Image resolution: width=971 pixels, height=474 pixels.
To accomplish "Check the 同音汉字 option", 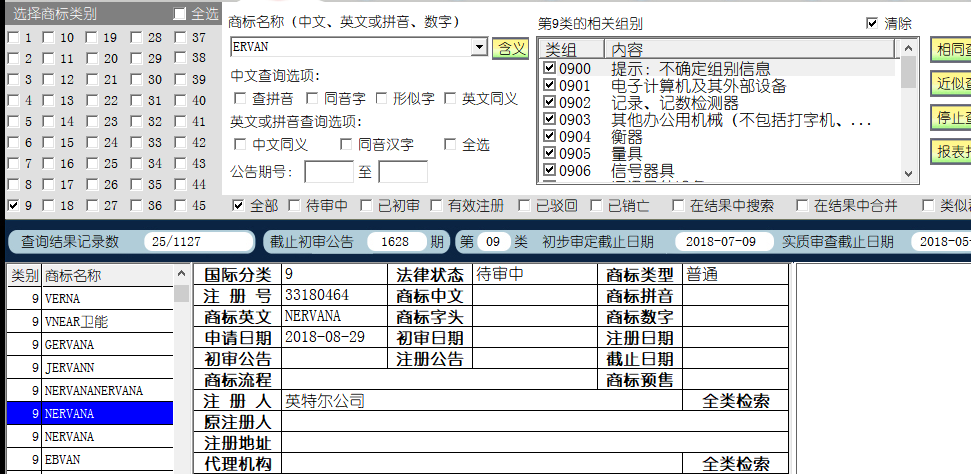I will (x=346, y=145).
